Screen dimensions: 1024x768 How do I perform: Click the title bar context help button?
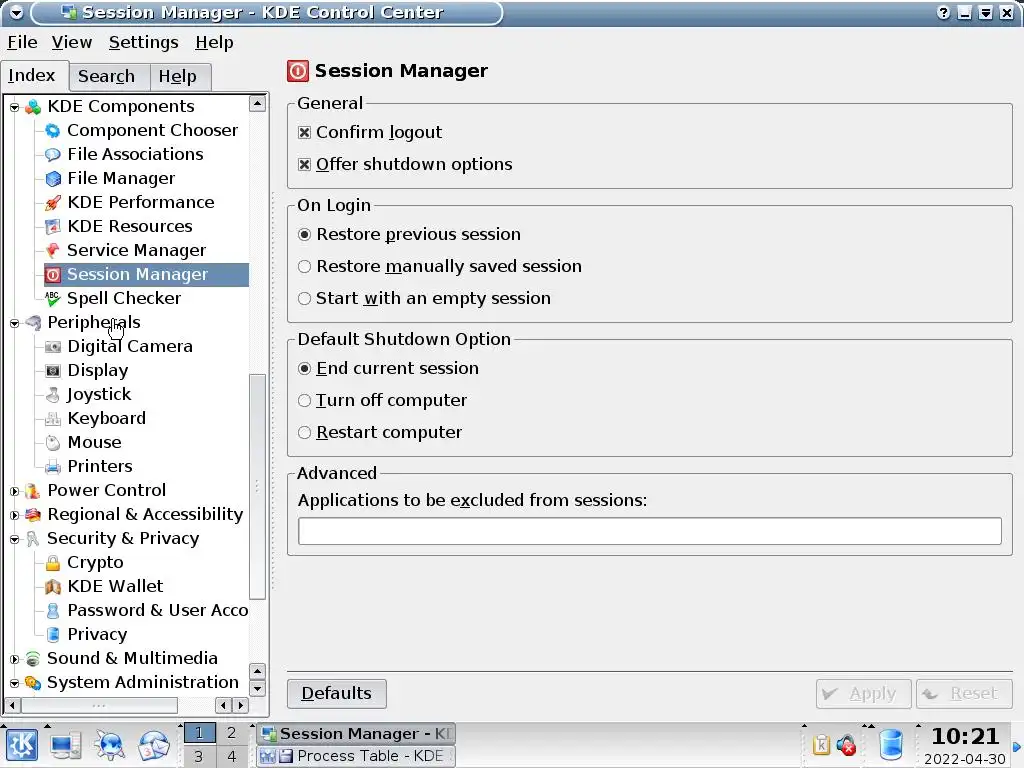pos(943,12)
